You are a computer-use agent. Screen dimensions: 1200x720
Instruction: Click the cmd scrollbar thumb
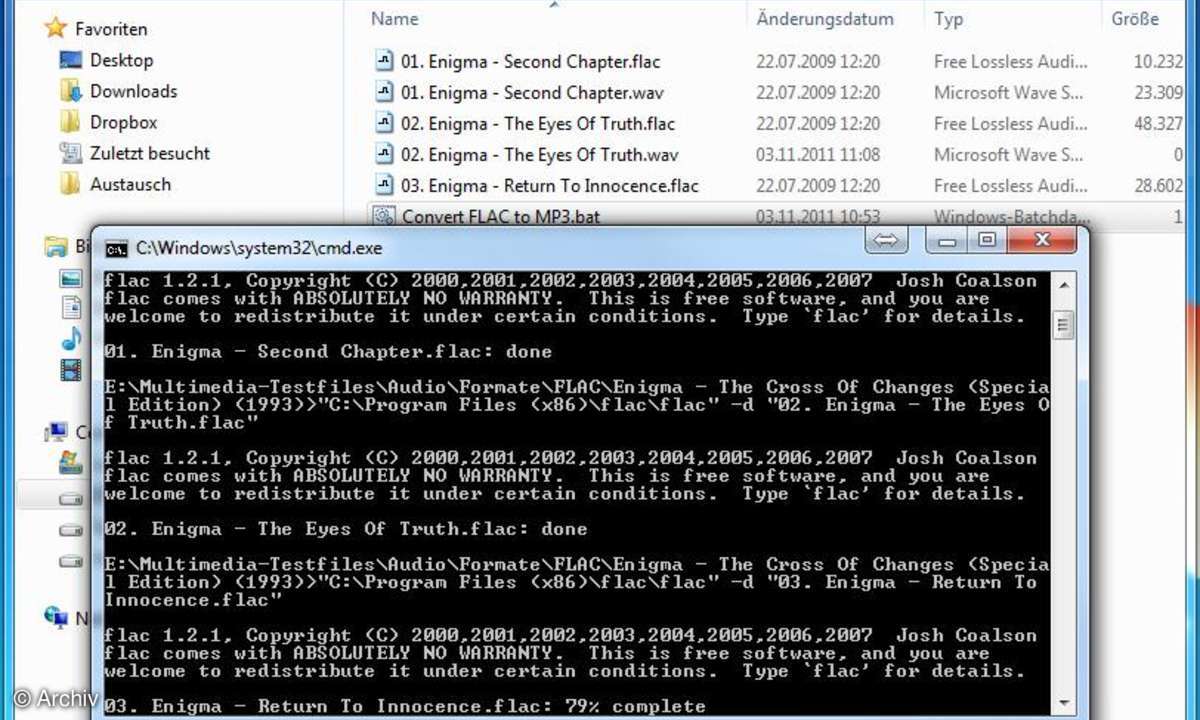tap(1063, 325)
